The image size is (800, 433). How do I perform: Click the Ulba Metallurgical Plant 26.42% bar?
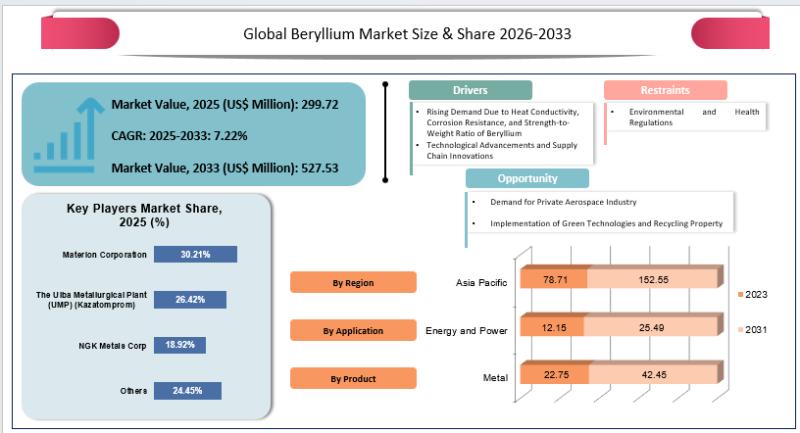(x=189, y=299)
